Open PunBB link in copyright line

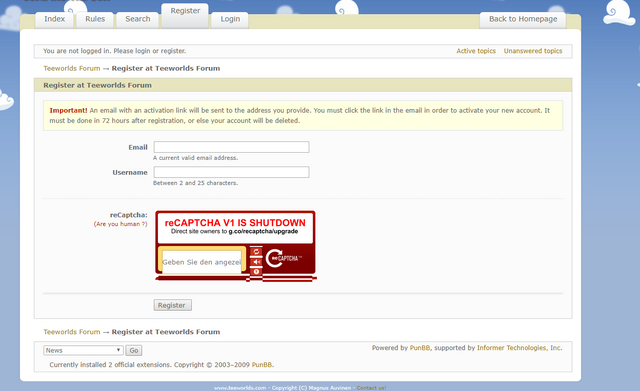coord(262,365)
